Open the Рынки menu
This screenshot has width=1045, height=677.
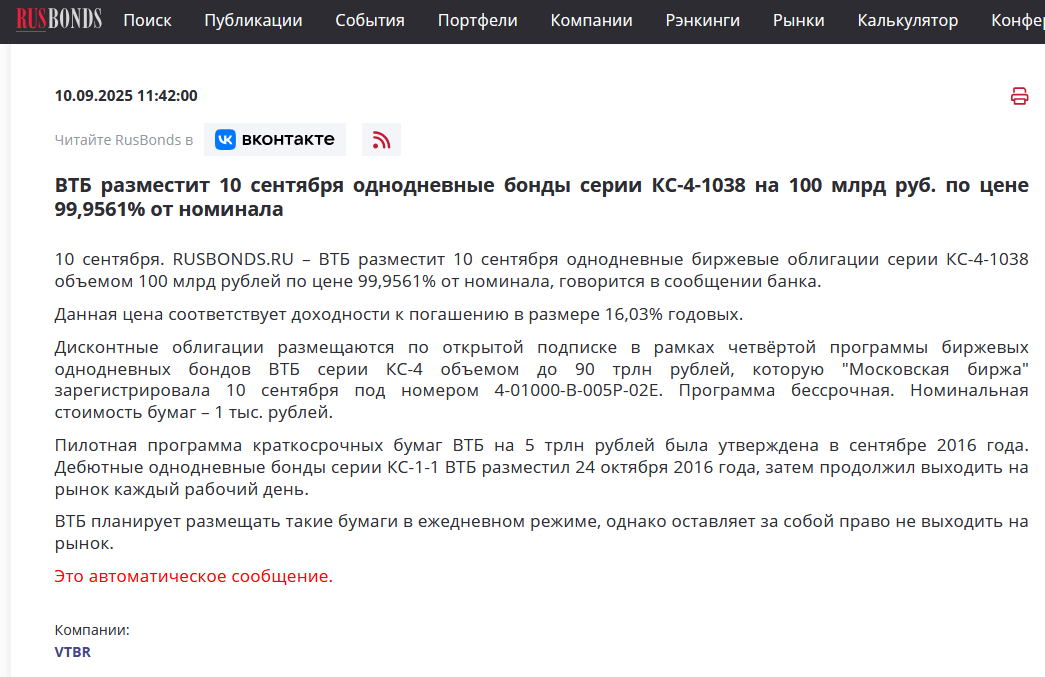point(798,21)
